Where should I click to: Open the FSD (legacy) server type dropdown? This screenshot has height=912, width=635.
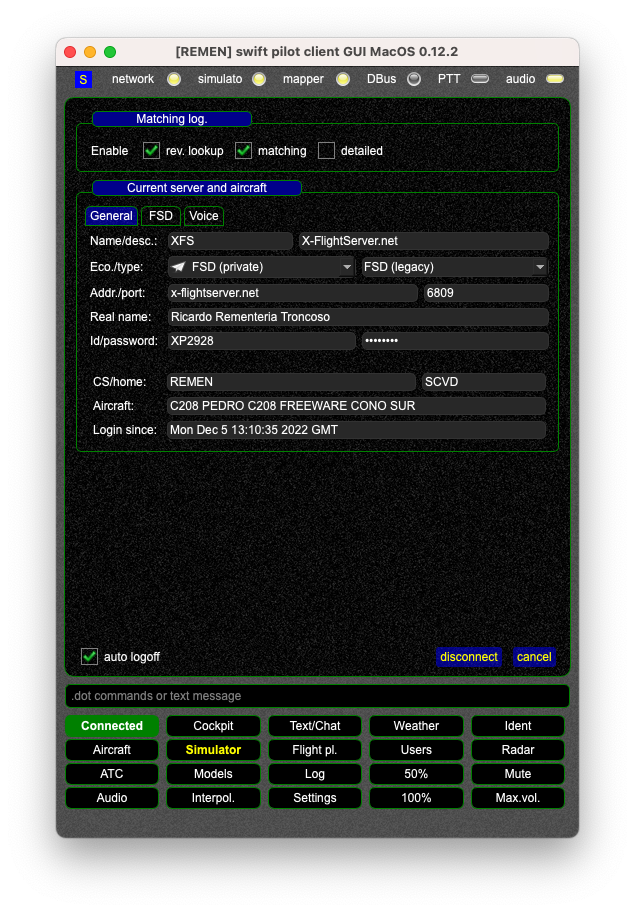(x=454, y=267)
